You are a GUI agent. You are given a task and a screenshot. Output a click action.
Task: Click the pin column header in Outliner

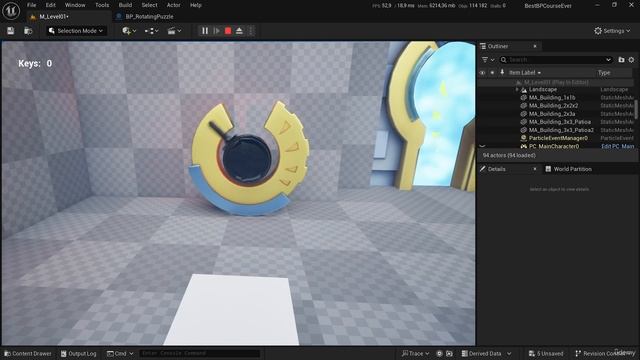click(x=502, y=73)
